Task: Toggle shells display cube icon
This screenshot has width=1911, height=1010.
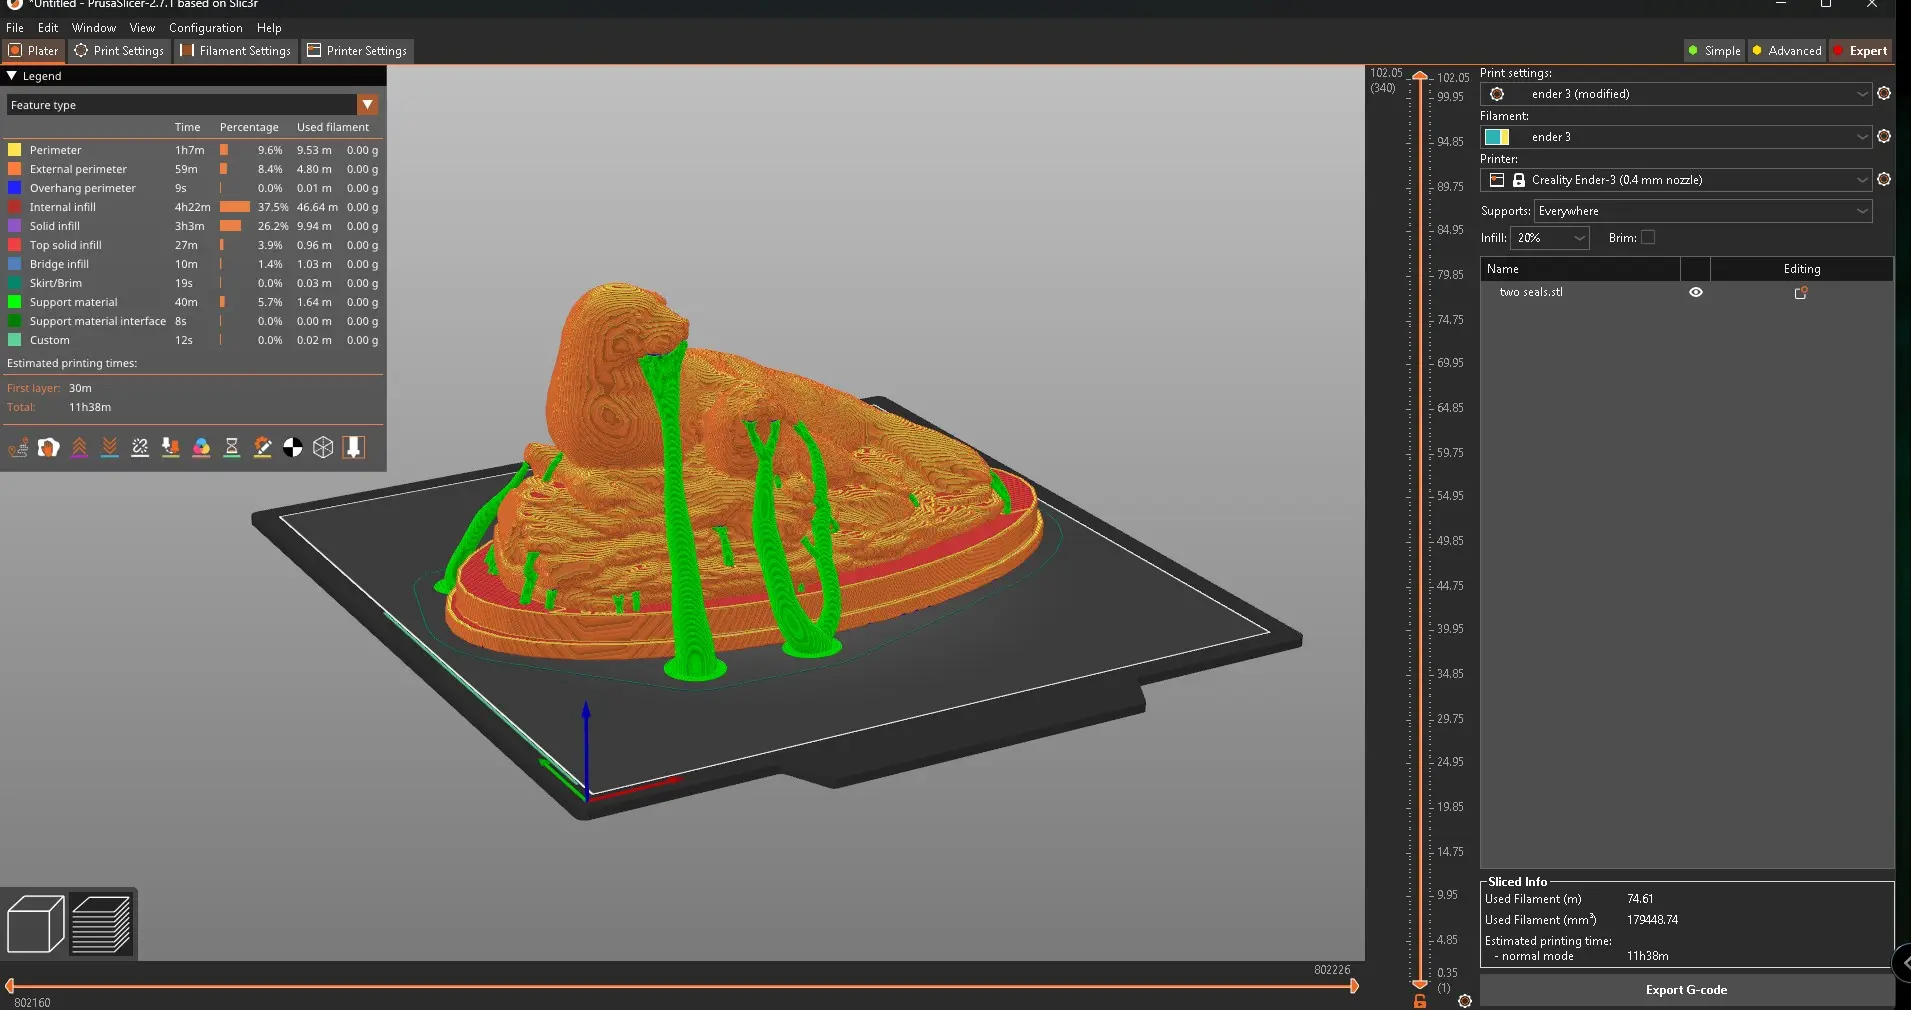Action: 323,448
